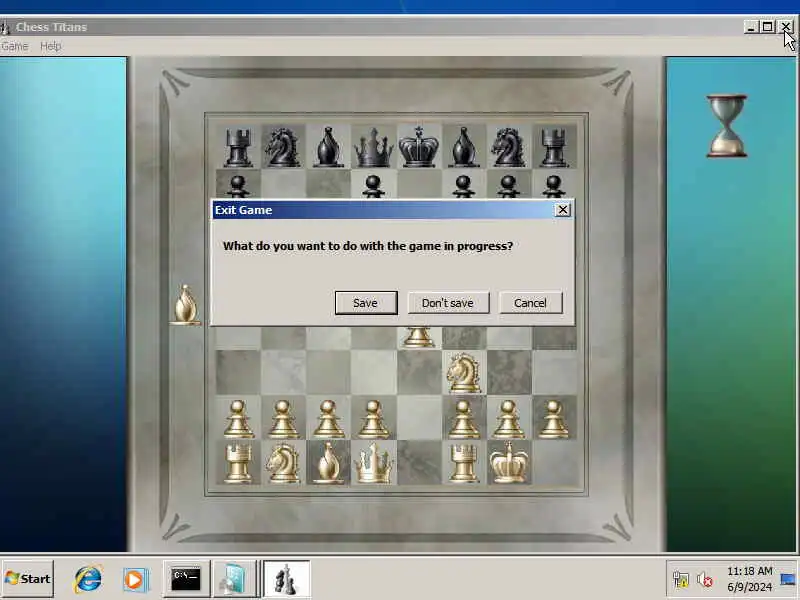Select the white pawn in front of the queen
This screenshot has width=800, height=600.
point(374,419)
